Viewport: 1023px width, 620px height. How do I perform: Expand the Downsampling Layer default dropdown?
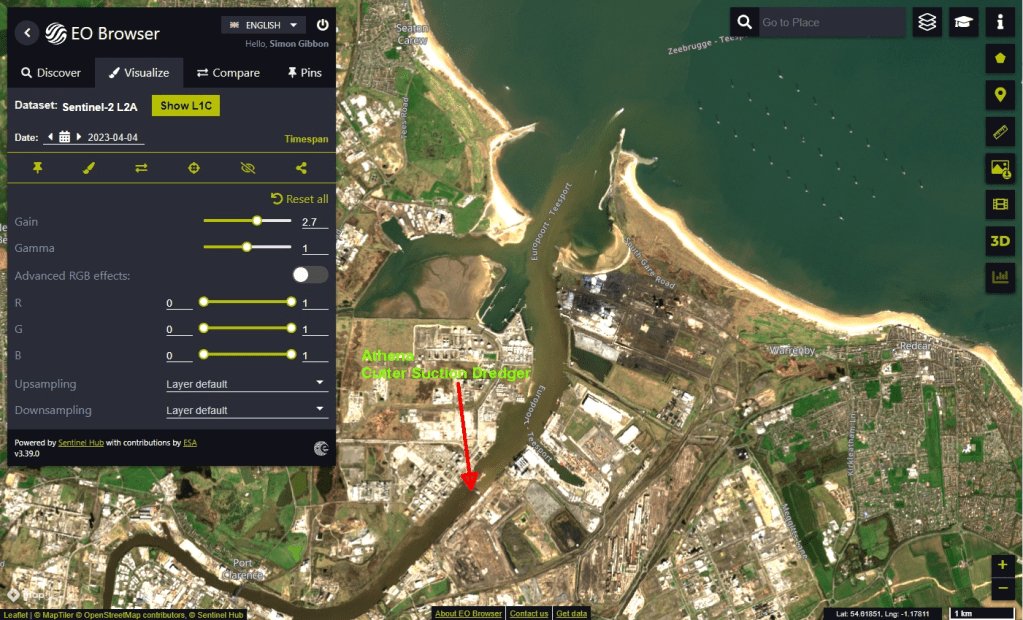(x=246, y=410)
